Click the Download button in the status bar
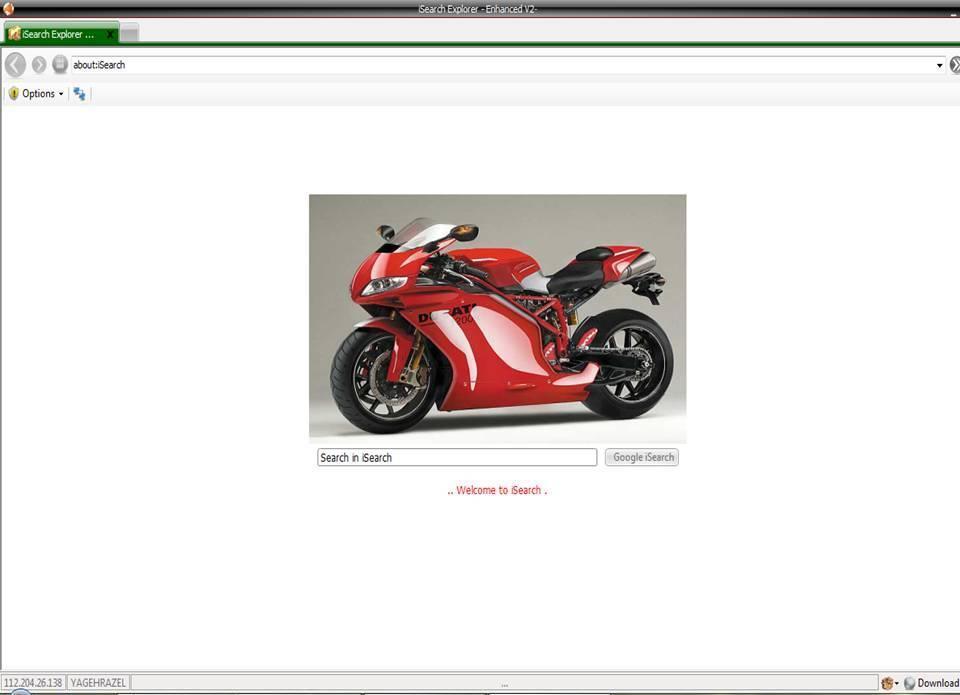 coord(931,683)
